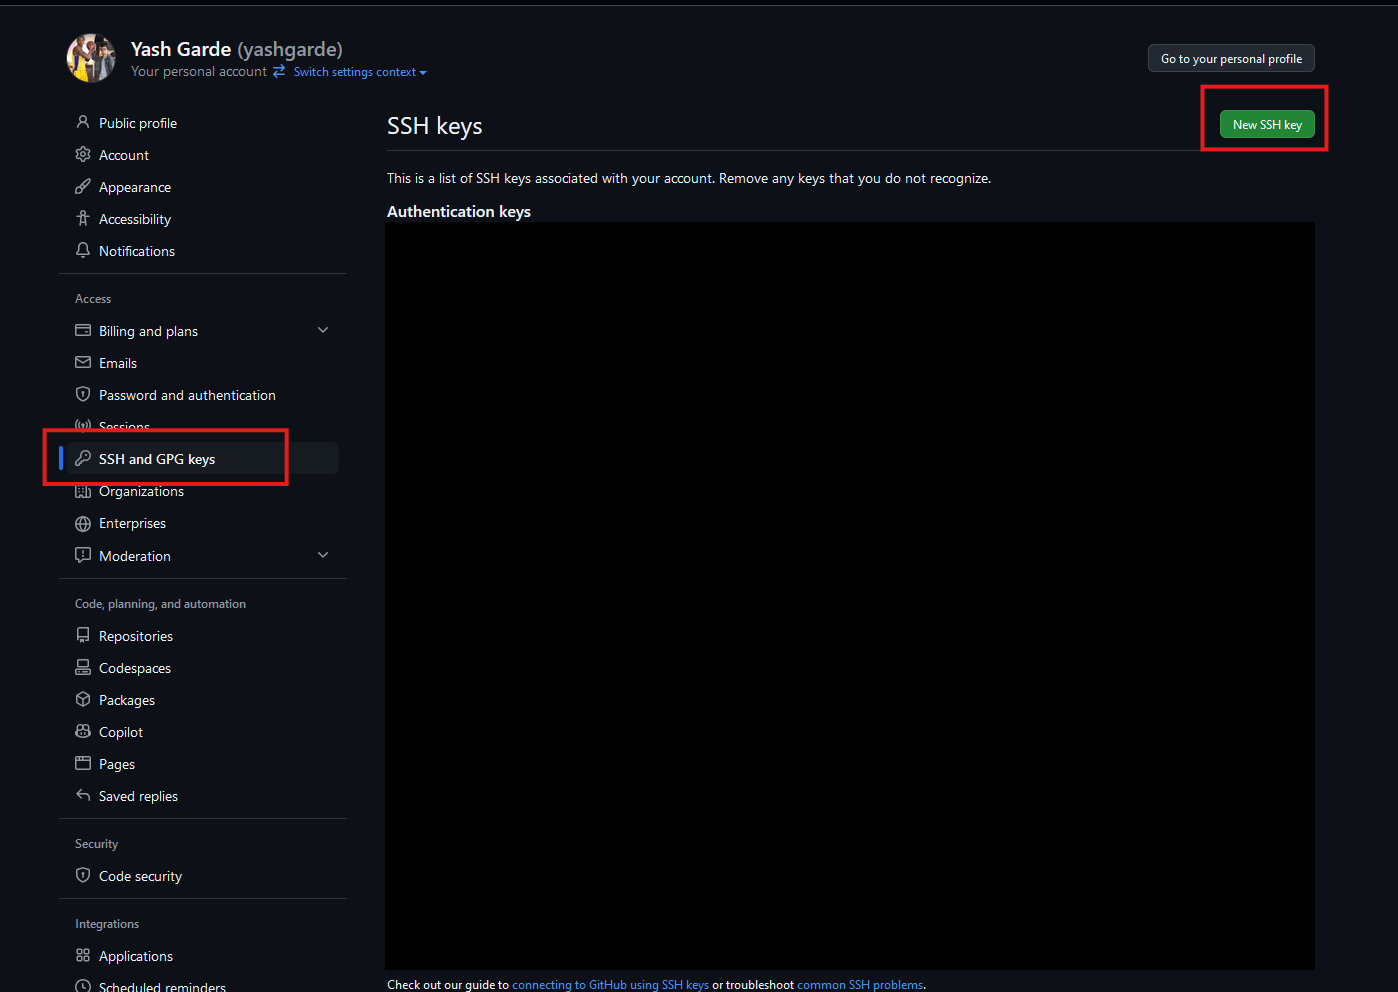Click the Emails envelope icon
The image size is (1398, 992).
pos(83,362)
